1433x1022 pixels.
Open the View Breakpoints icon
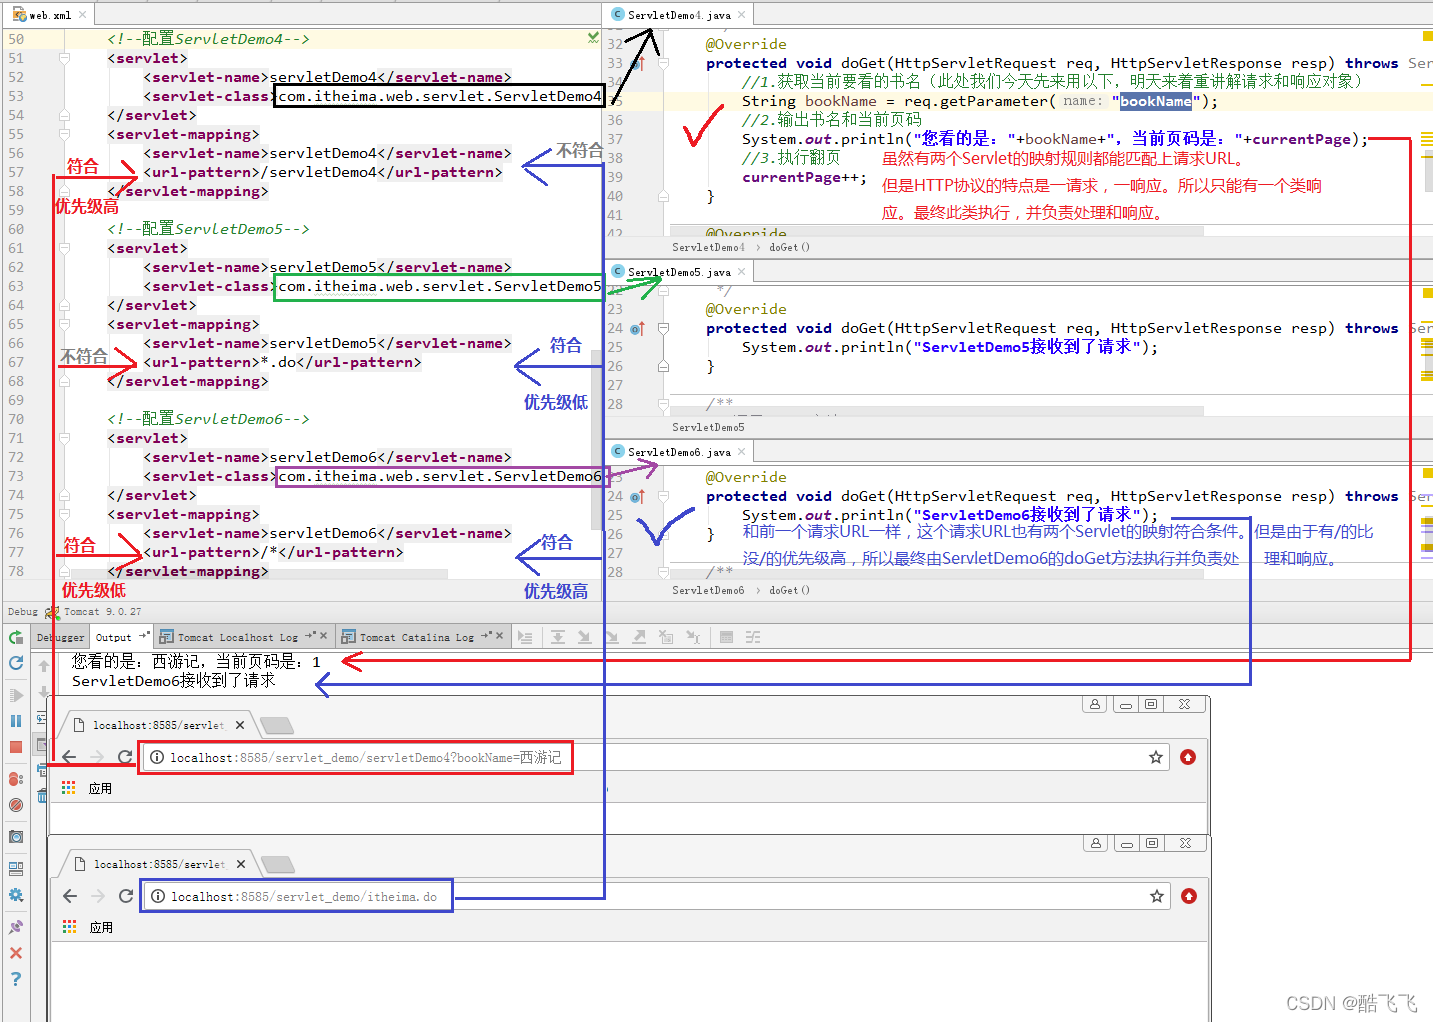pyautogui.click(x=15, y=779)
